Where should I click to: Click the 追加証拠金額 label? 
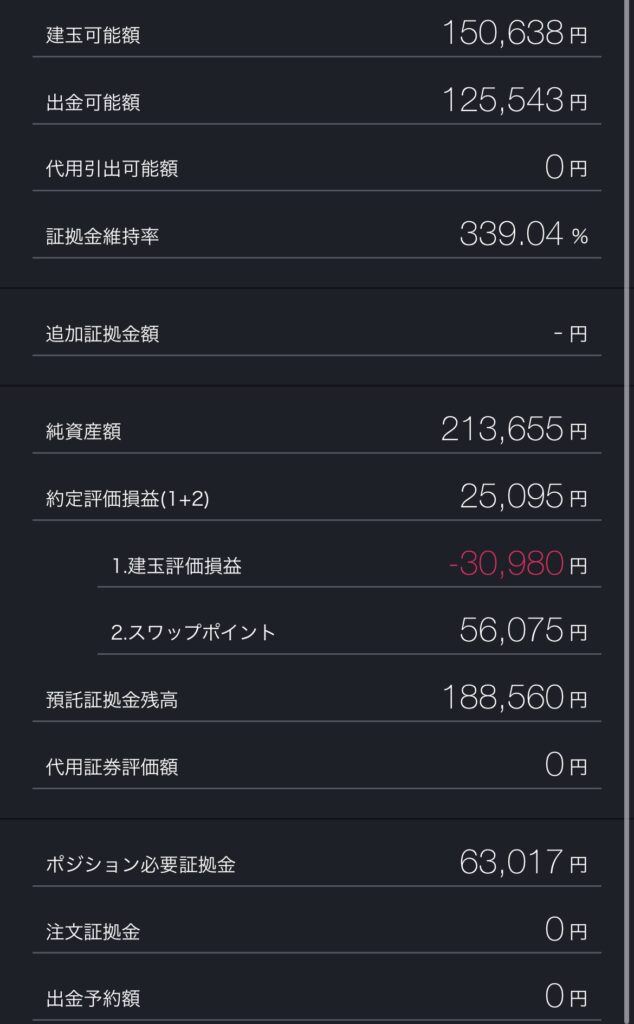pyautogui.click(x=102, y=334)
